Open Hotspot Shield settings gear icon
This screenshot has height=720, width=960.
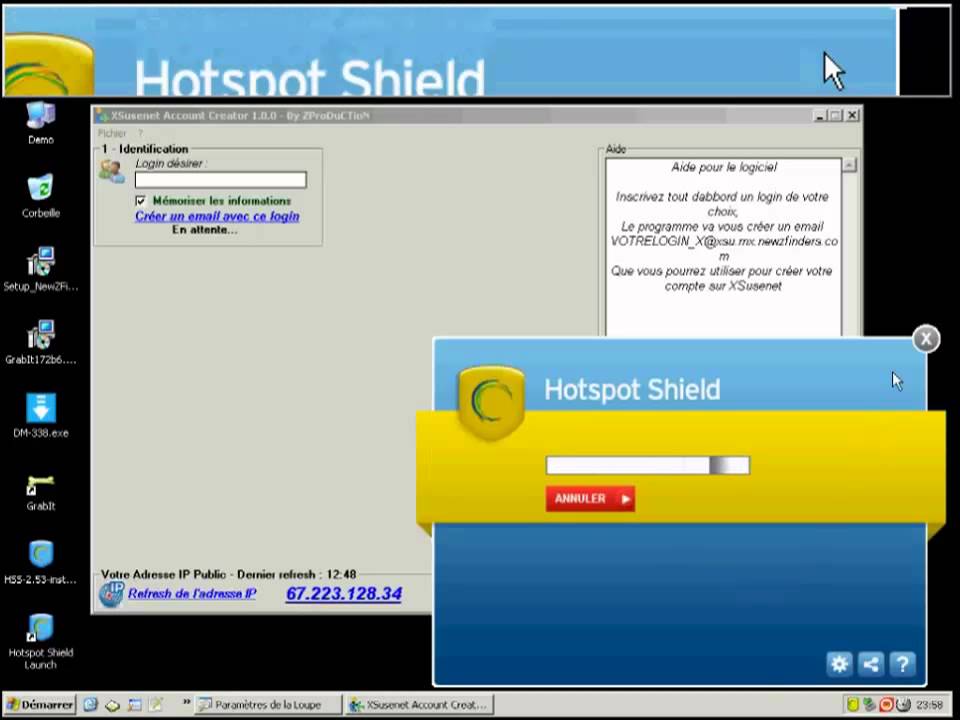(x=839, y=664)
